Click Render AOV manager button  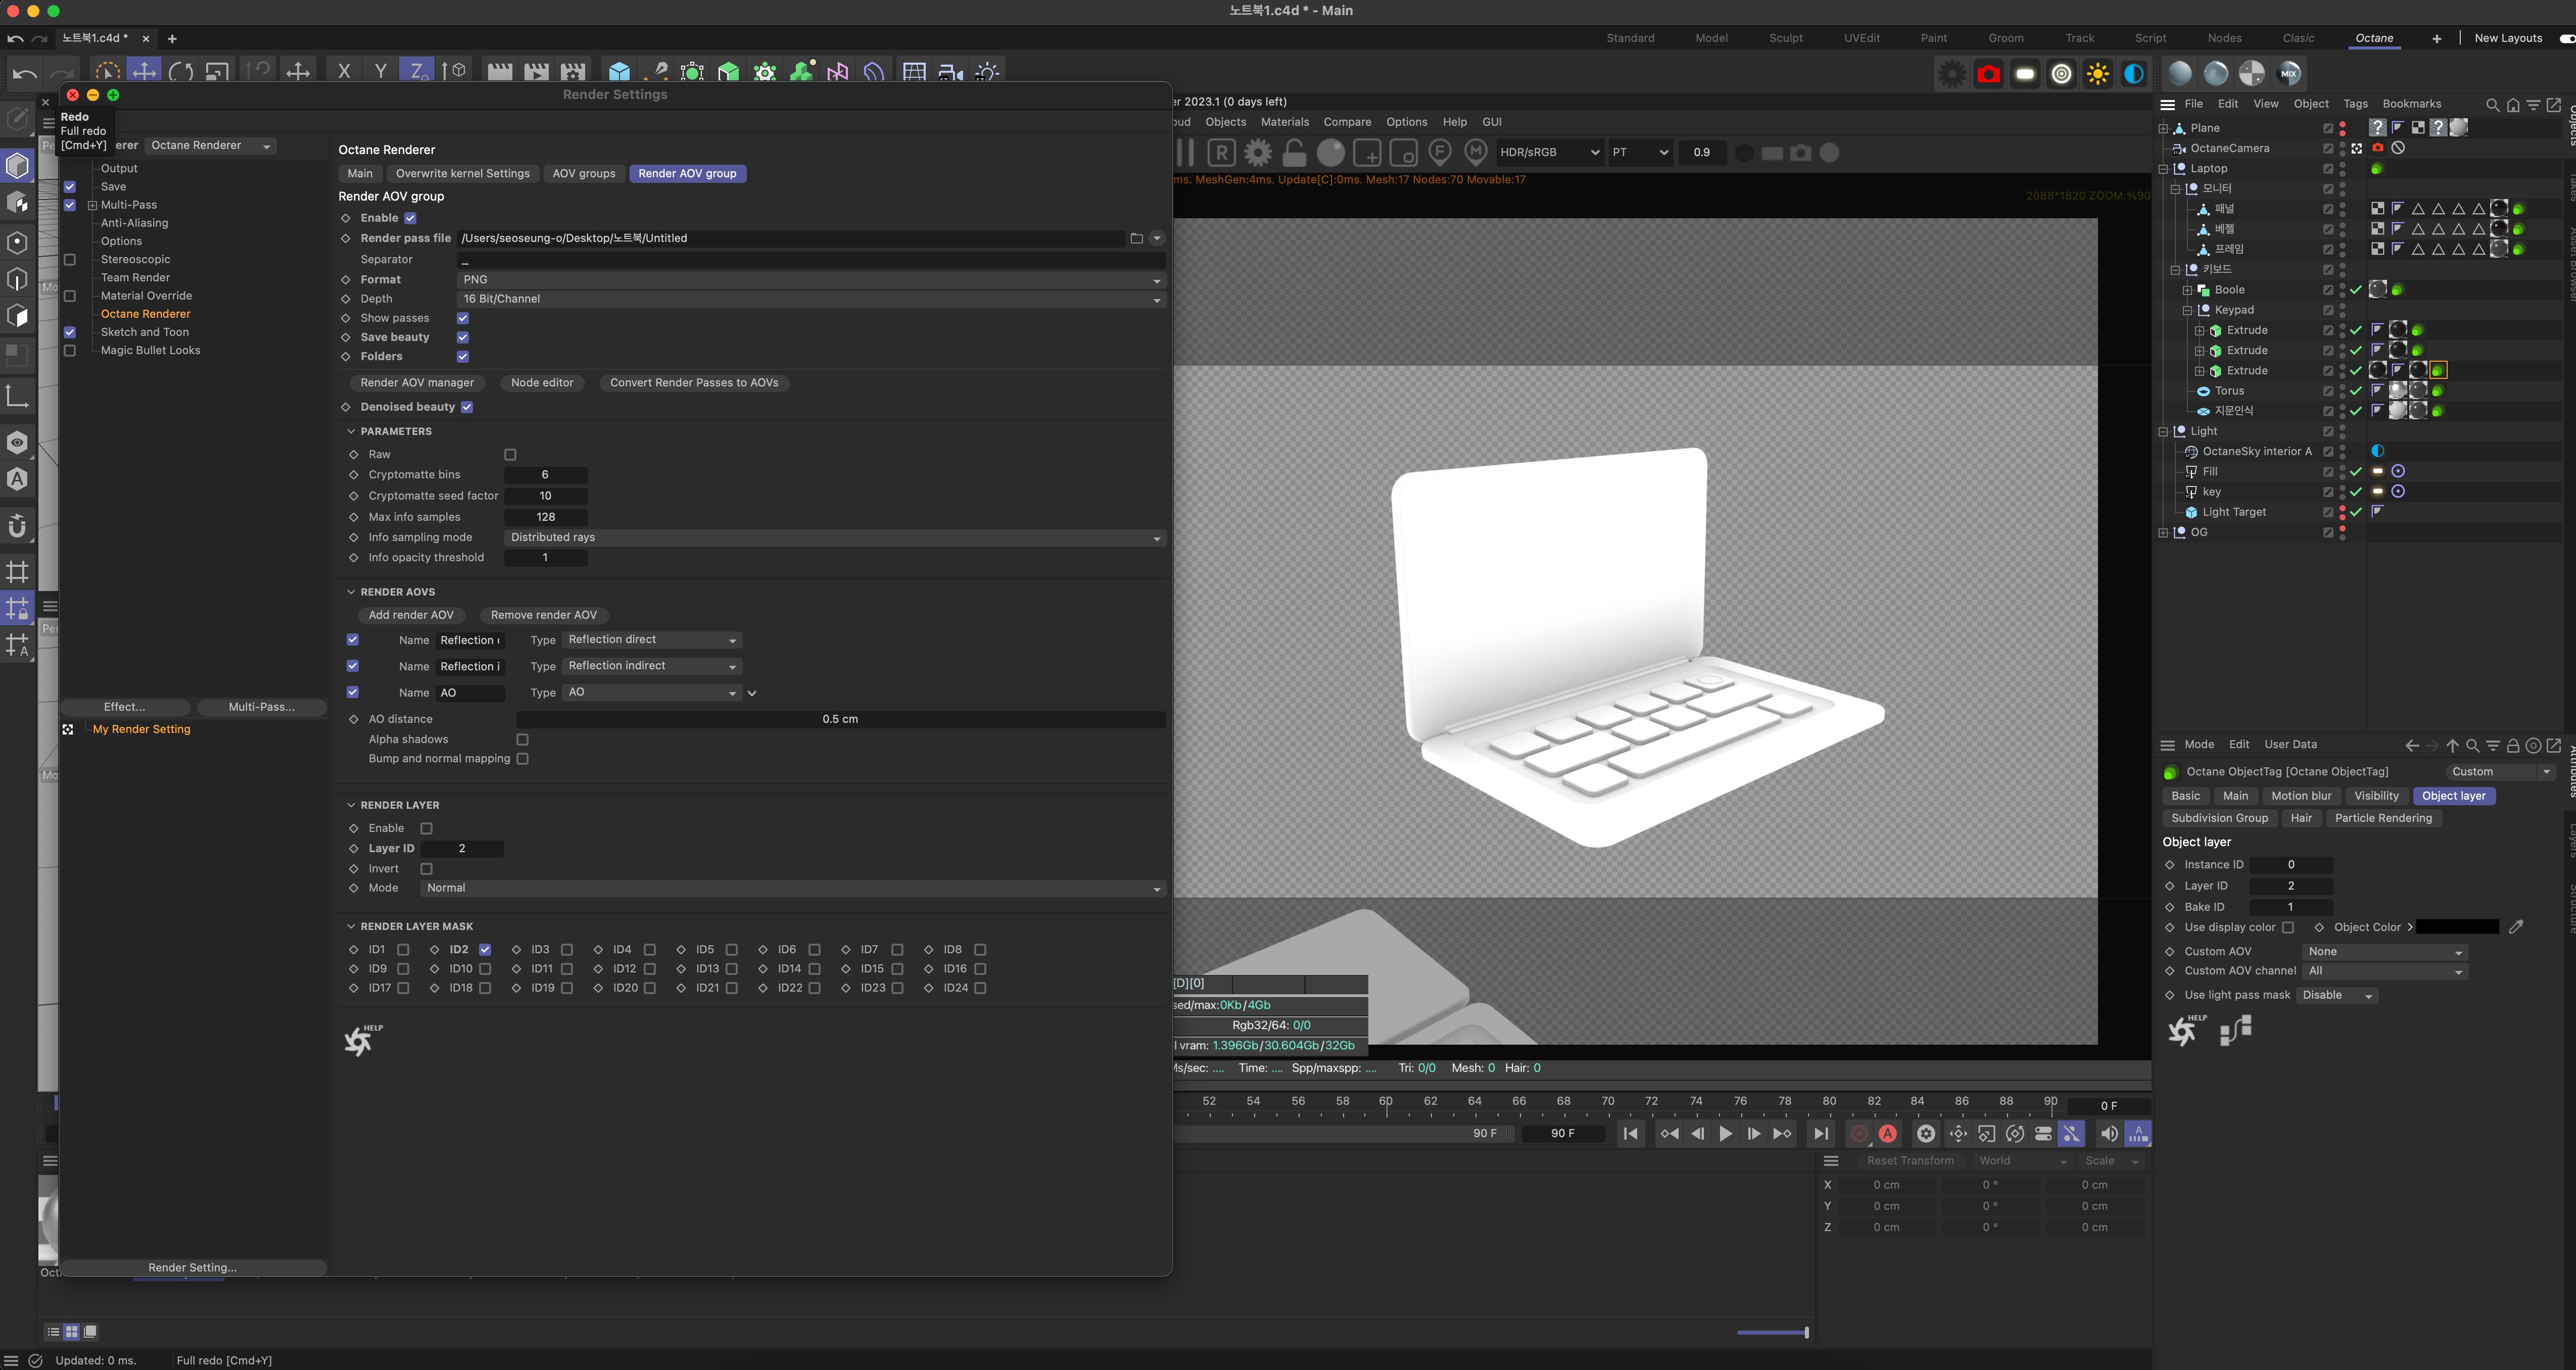coord(417,383)
